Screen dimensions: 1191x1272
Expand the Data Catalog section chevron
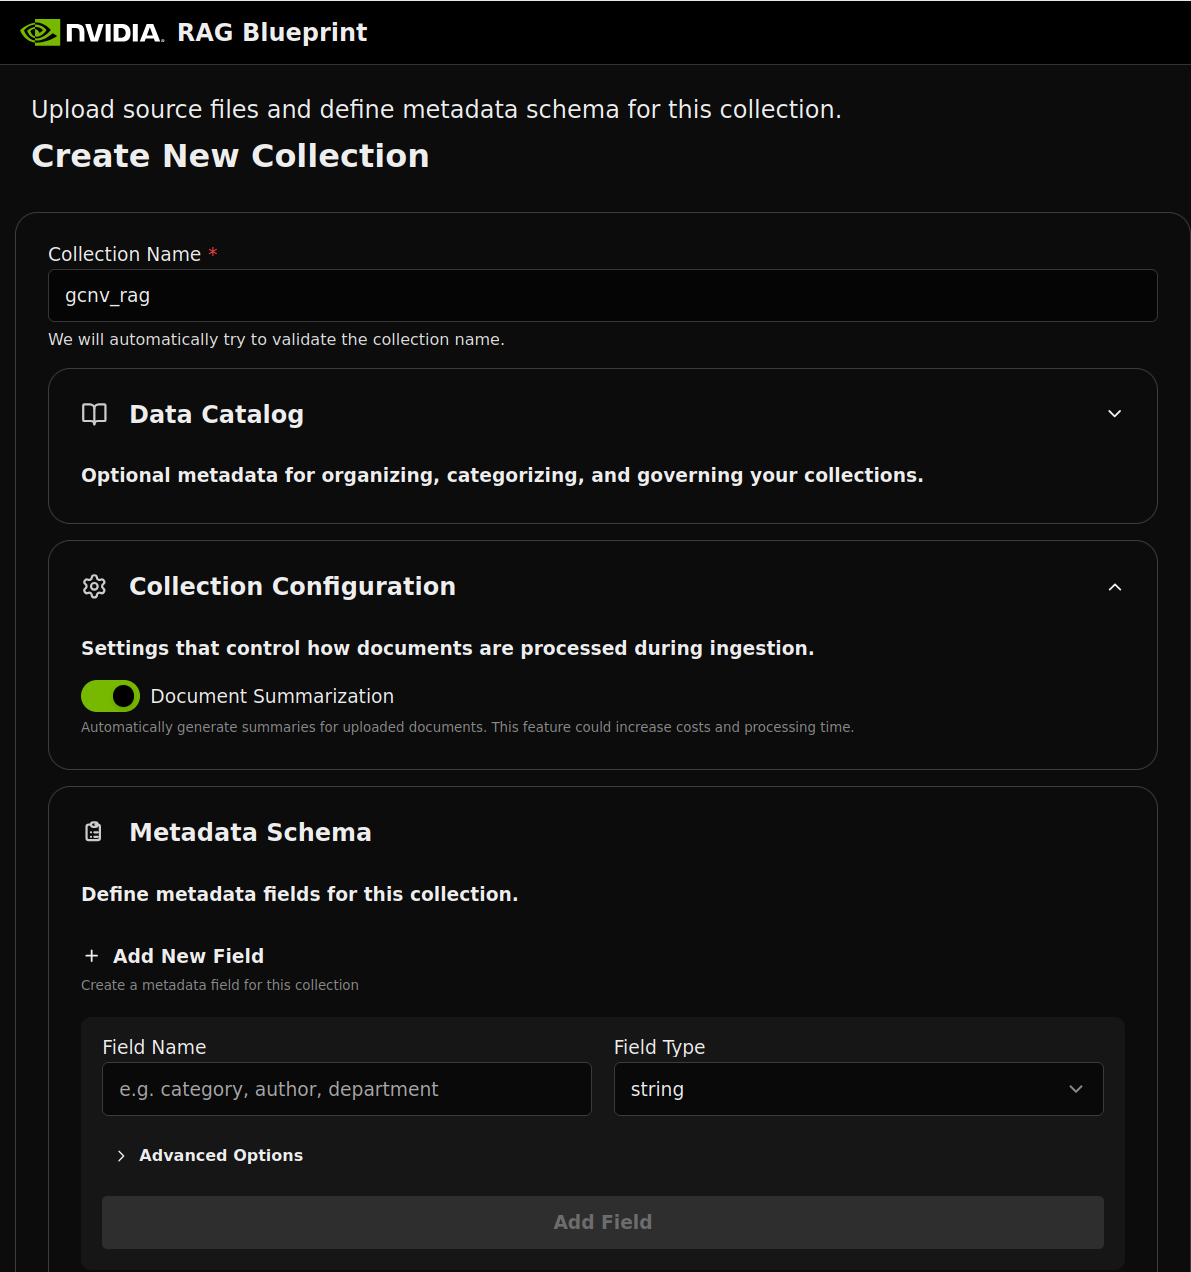pos(1115,414)
